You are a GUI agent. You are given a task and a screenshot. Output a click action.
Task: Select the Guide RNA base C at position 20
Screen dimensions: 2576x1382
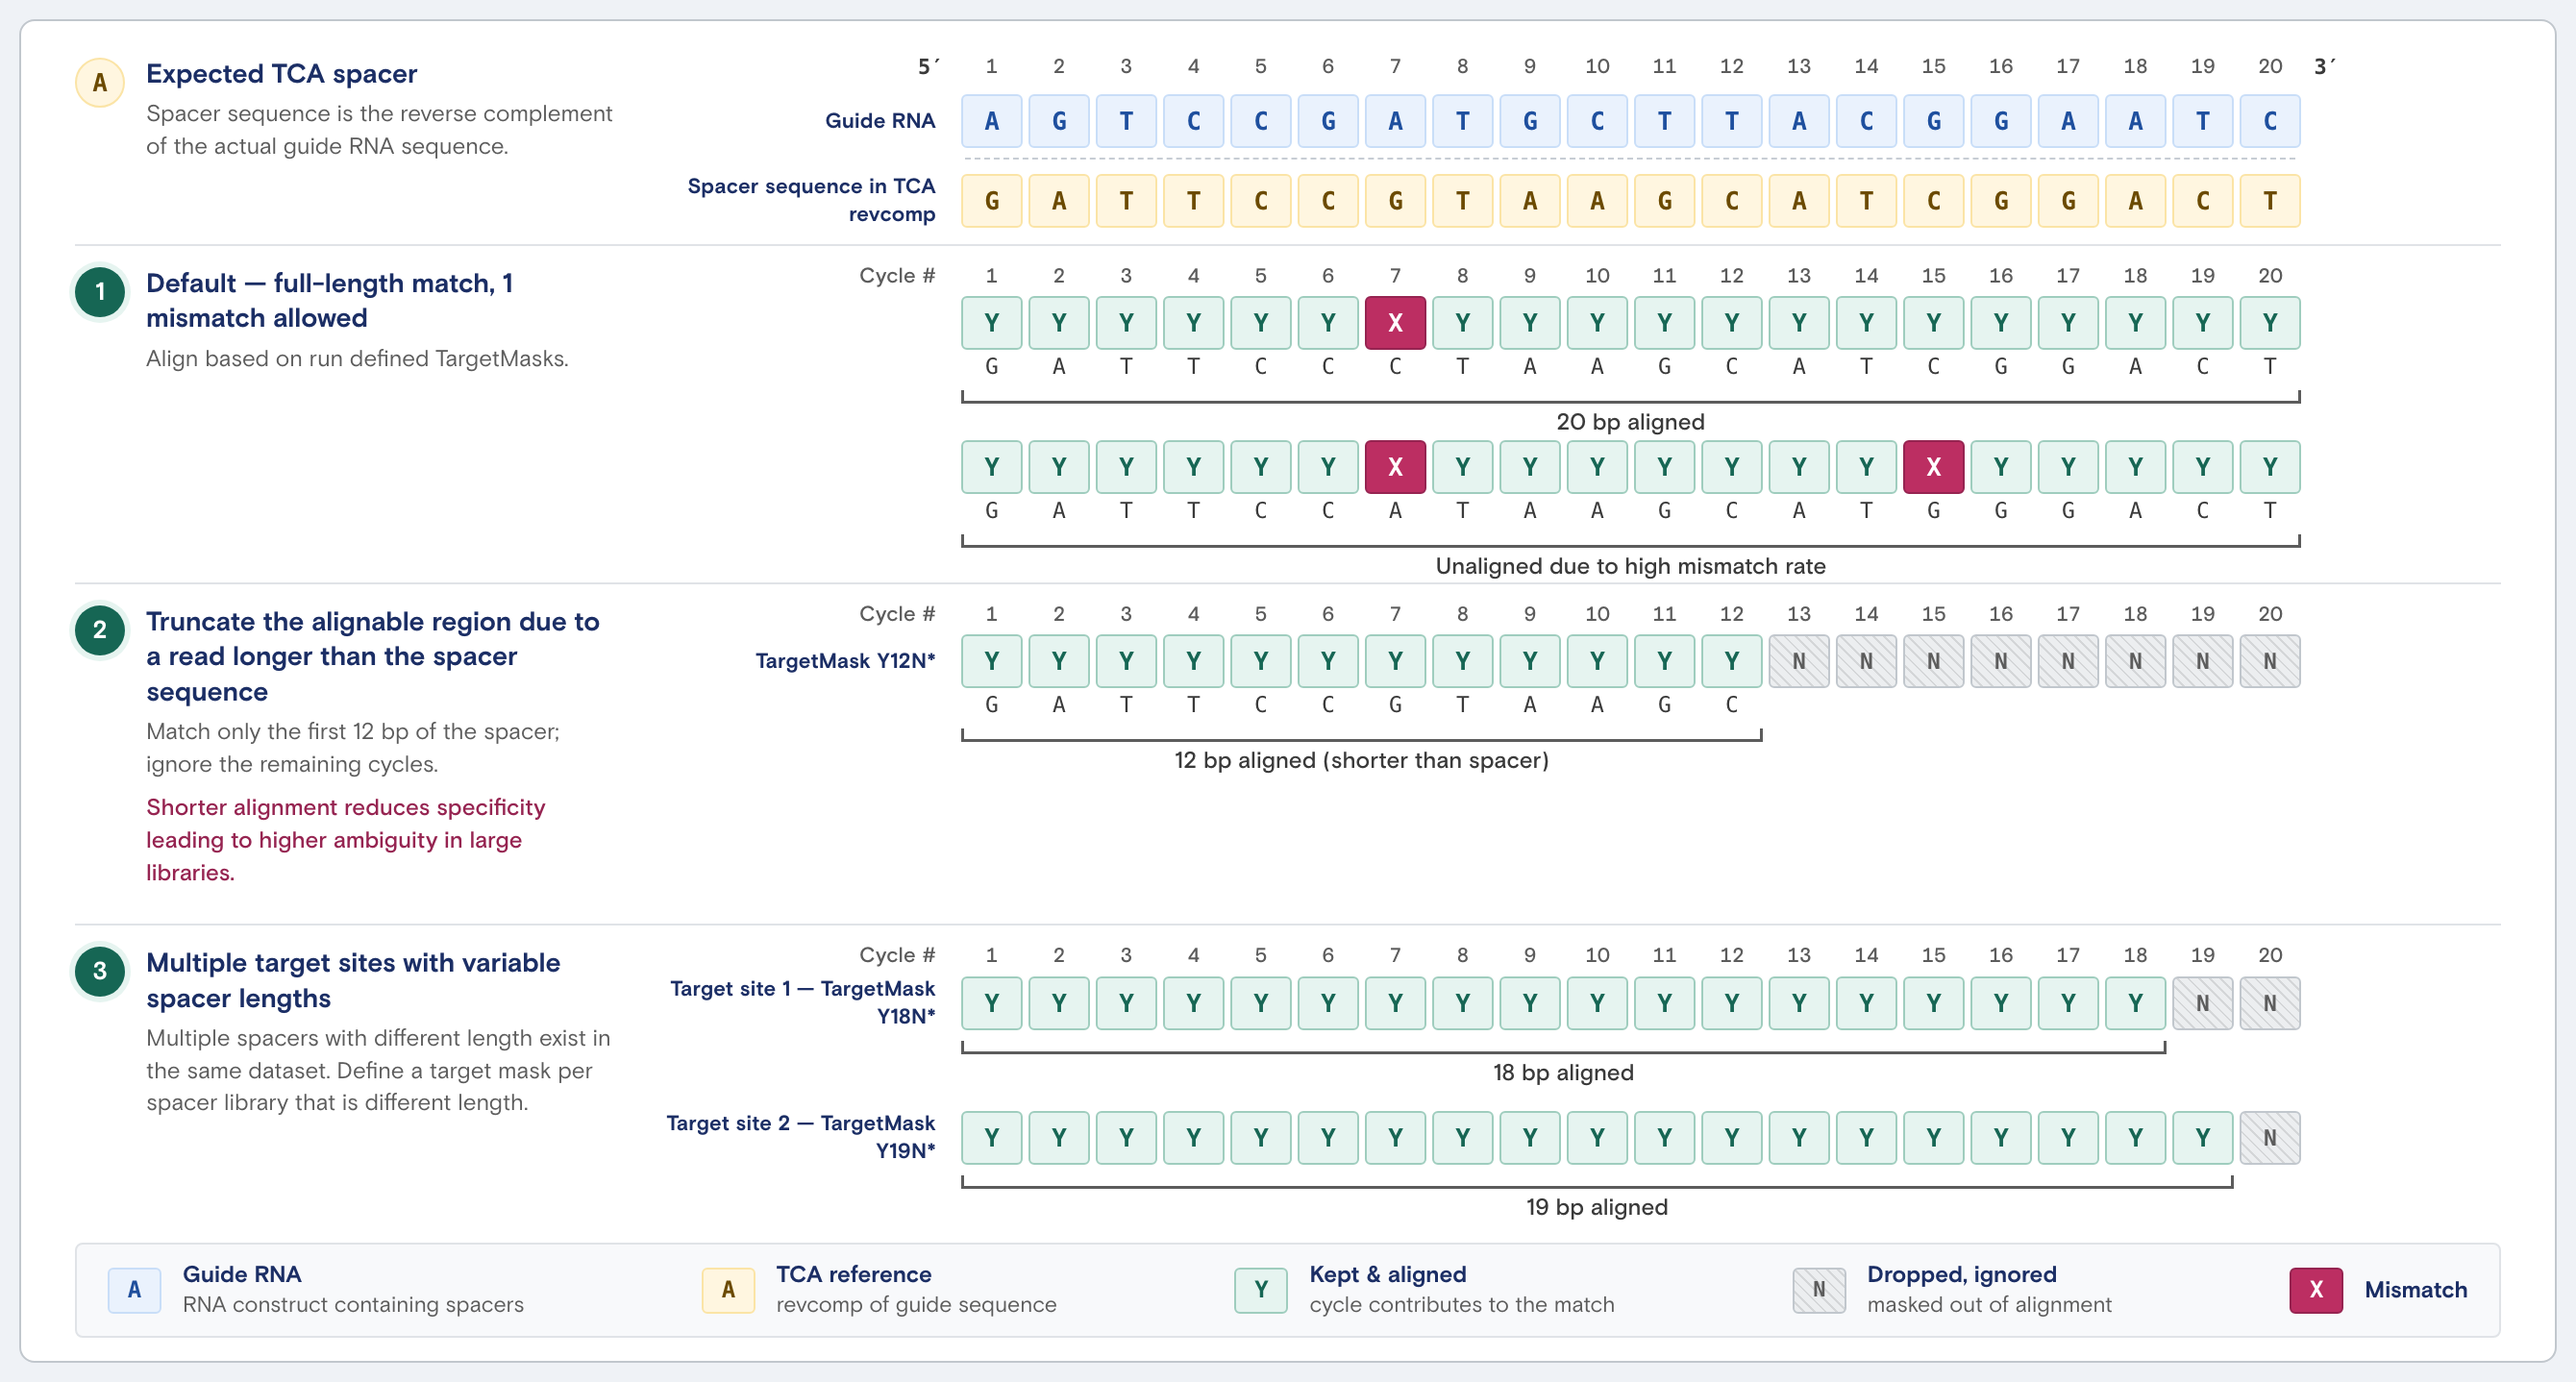[x=2270, y=121]
